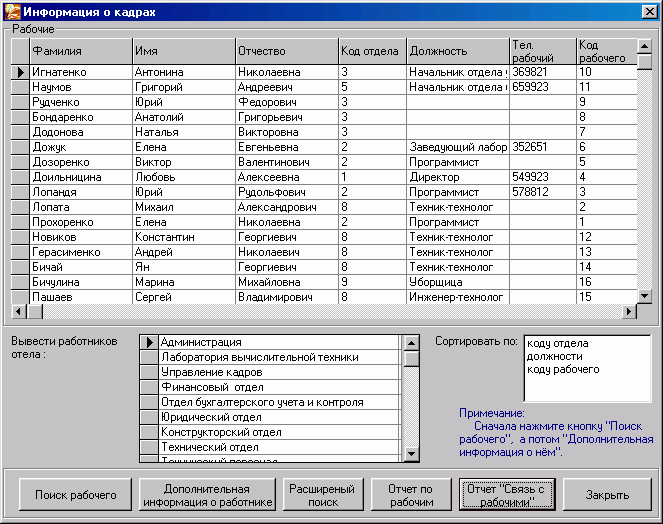Open 'Дополнительная информация о работнике'
This screenshot has height=524, width=663.
206,495
